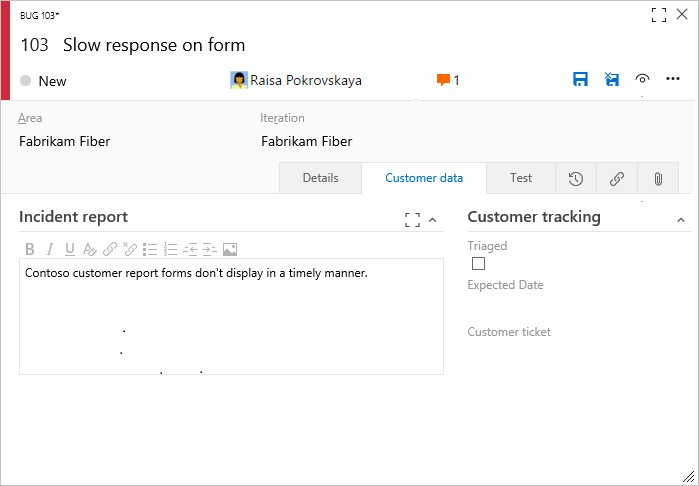Apply italic formatting in Incident report
Screen dimensions: 699x486
(50, 249)
